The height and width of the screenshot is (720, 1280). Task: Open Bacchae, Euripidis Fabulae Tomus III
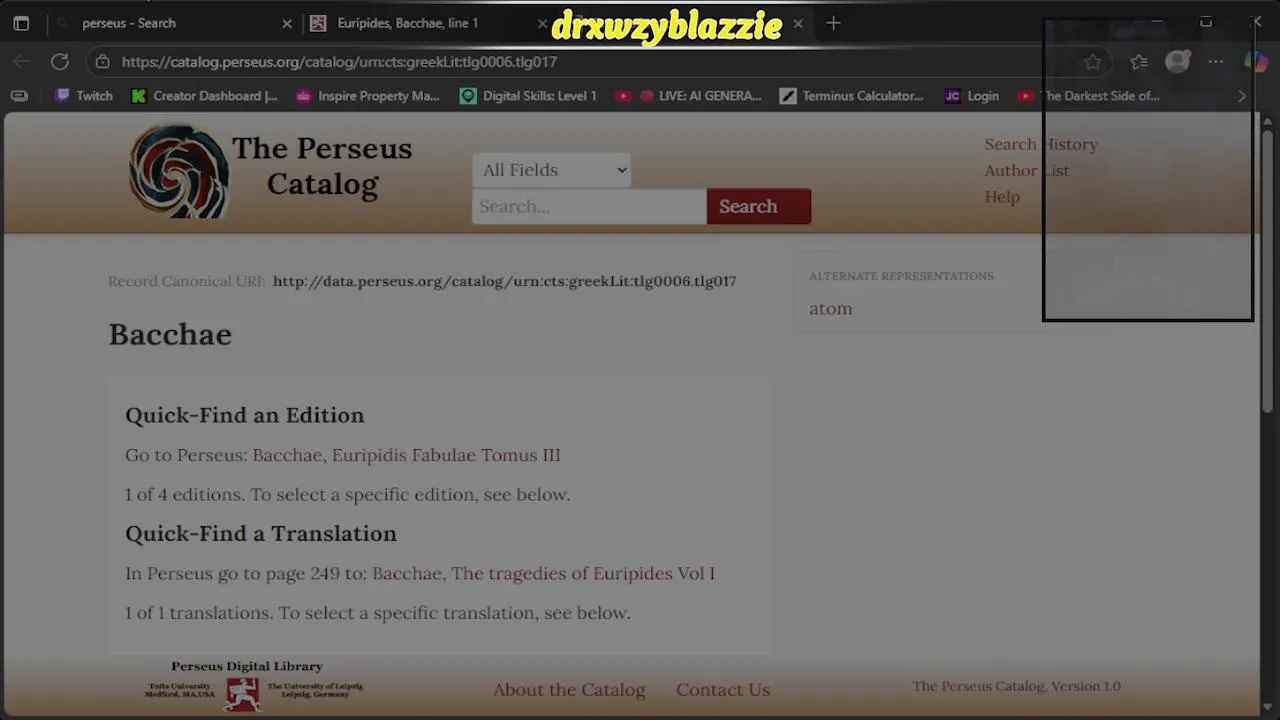click(406, 455)
